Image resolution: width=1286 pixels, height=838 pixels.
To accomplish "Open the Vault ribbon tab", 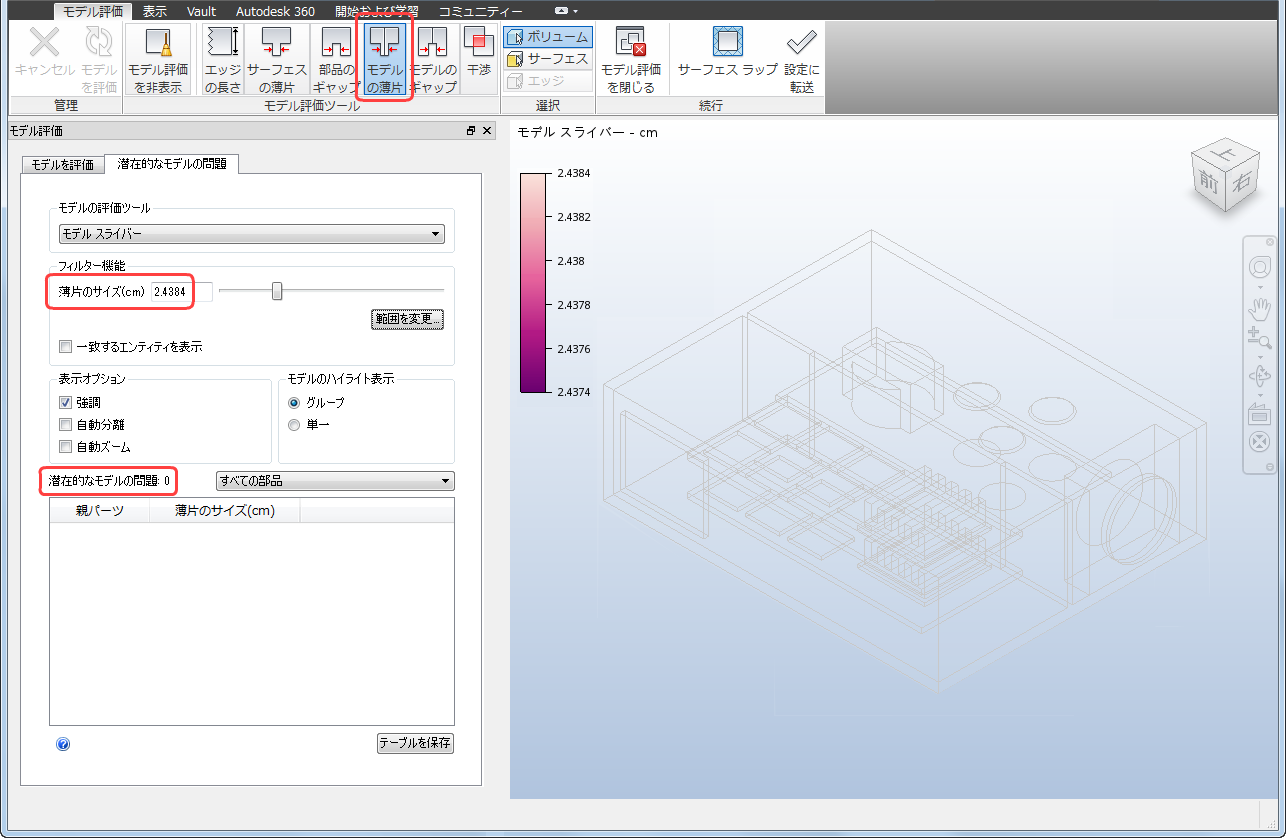I will pos(202,11).
